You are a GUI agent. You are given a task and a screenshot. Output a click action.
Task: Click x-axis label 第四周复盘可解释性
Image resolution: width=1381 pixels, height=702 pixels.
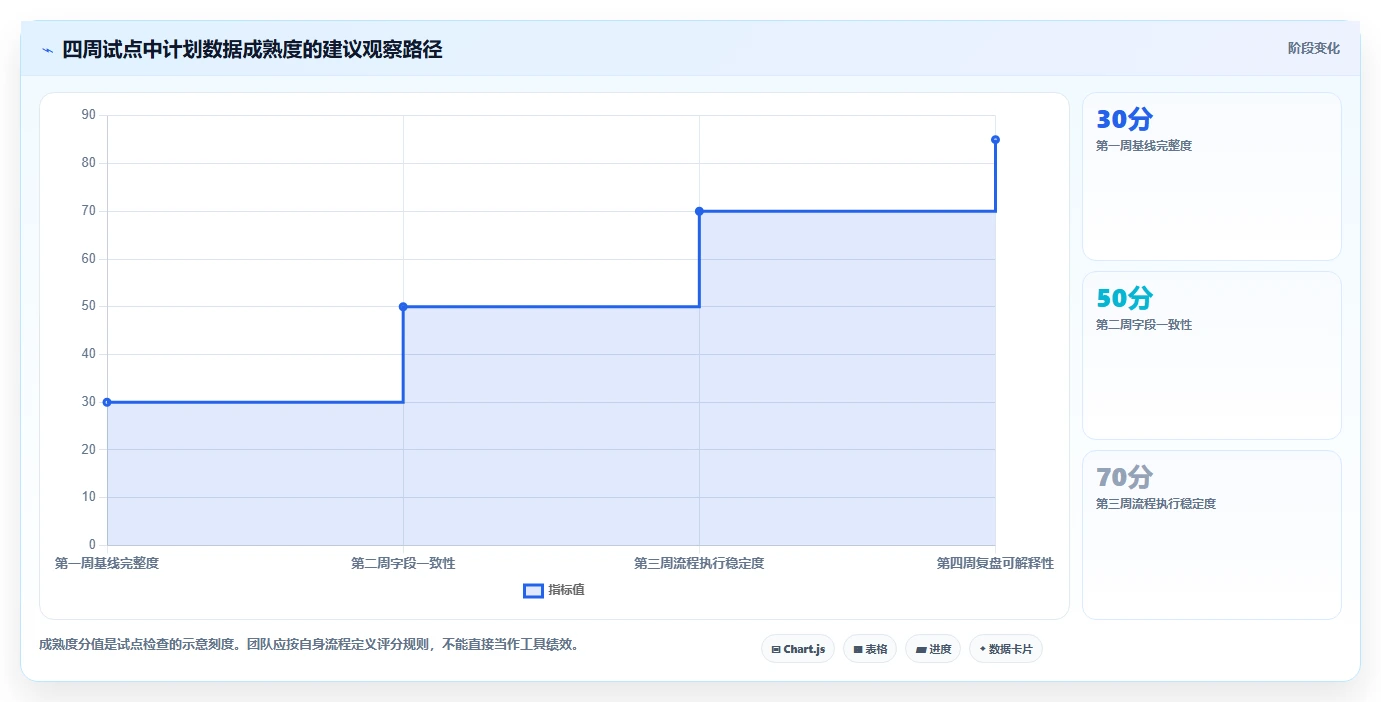pyautogui.click(x=995, y=563)
